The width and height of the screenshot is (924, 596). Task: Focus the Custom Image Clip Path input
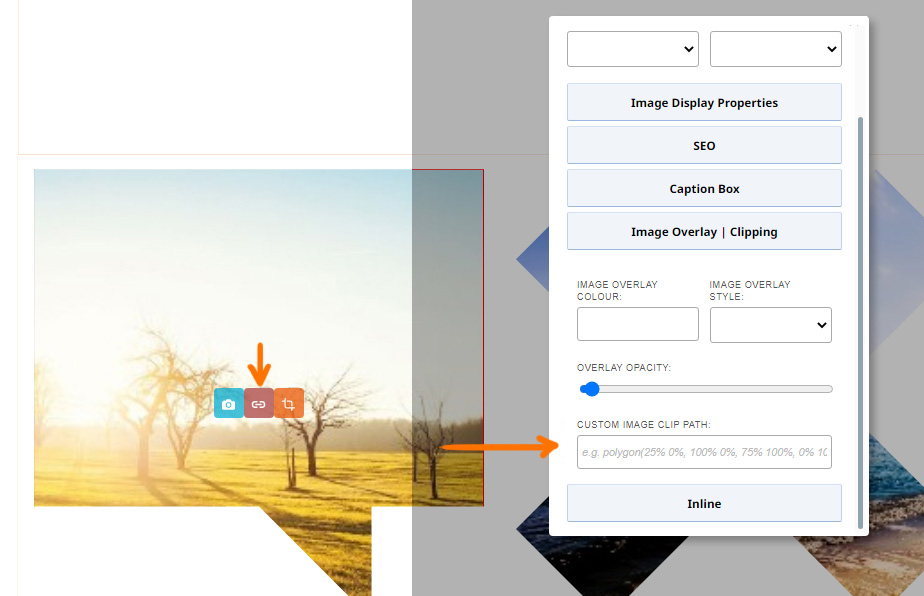704,452
